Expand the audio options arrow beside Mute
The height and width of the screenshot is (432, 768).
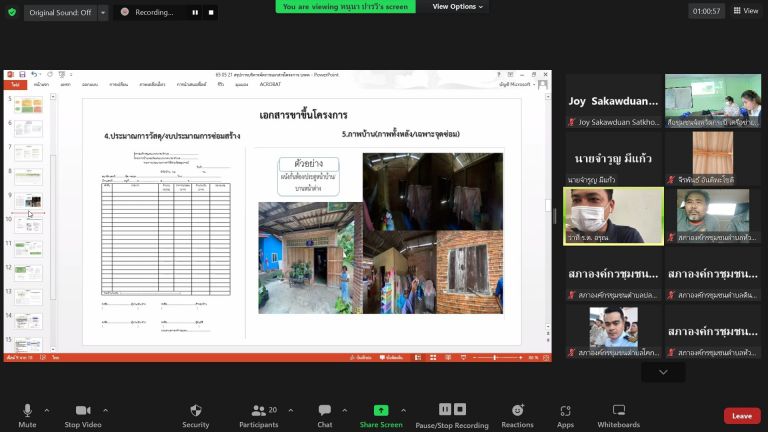pos(49,409)
